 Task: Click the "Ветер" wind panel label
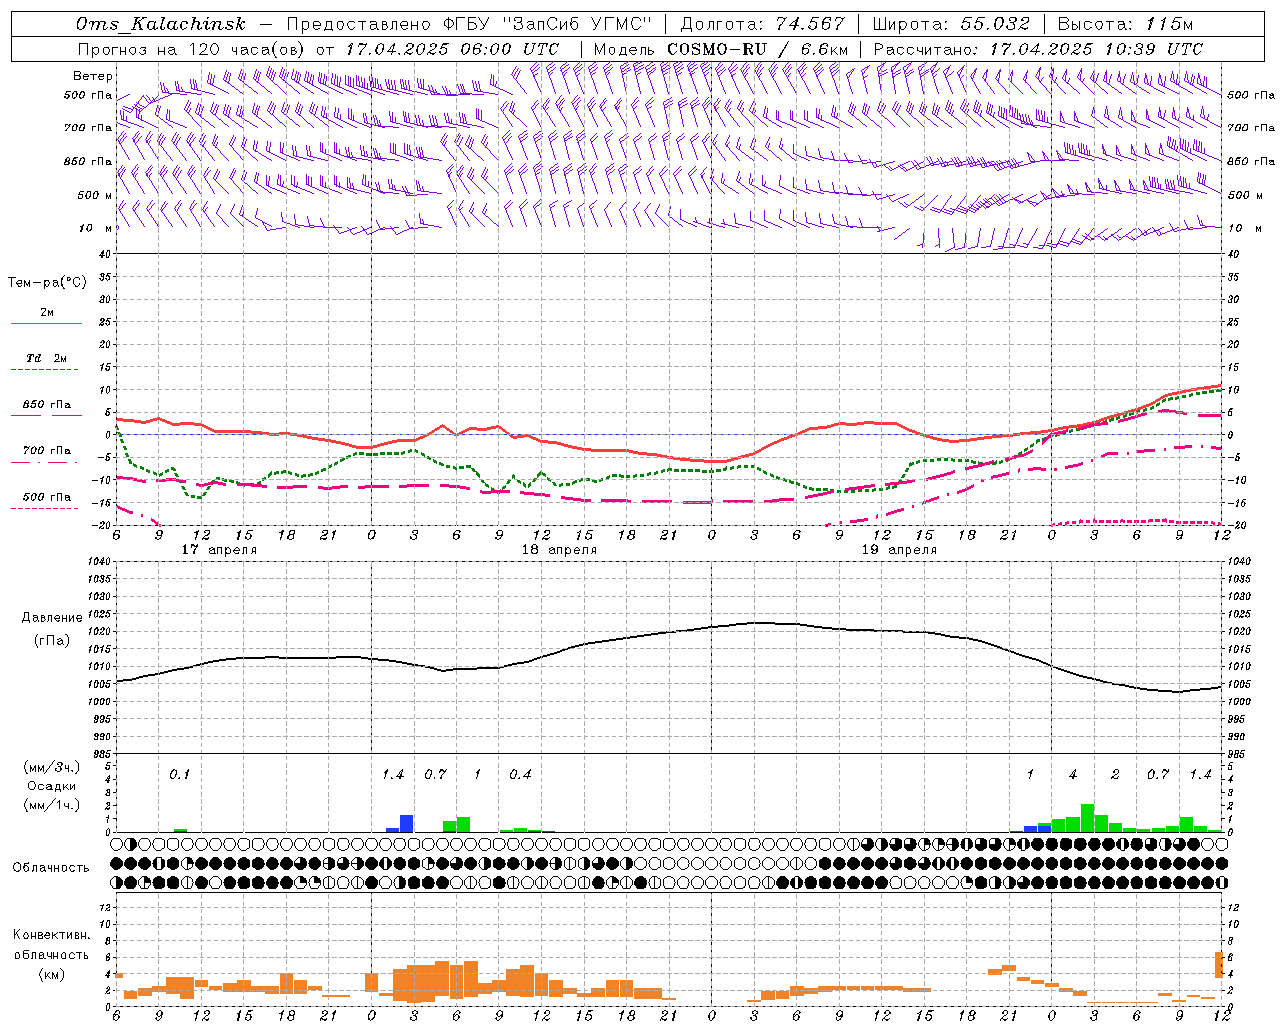tap(93, 76)
